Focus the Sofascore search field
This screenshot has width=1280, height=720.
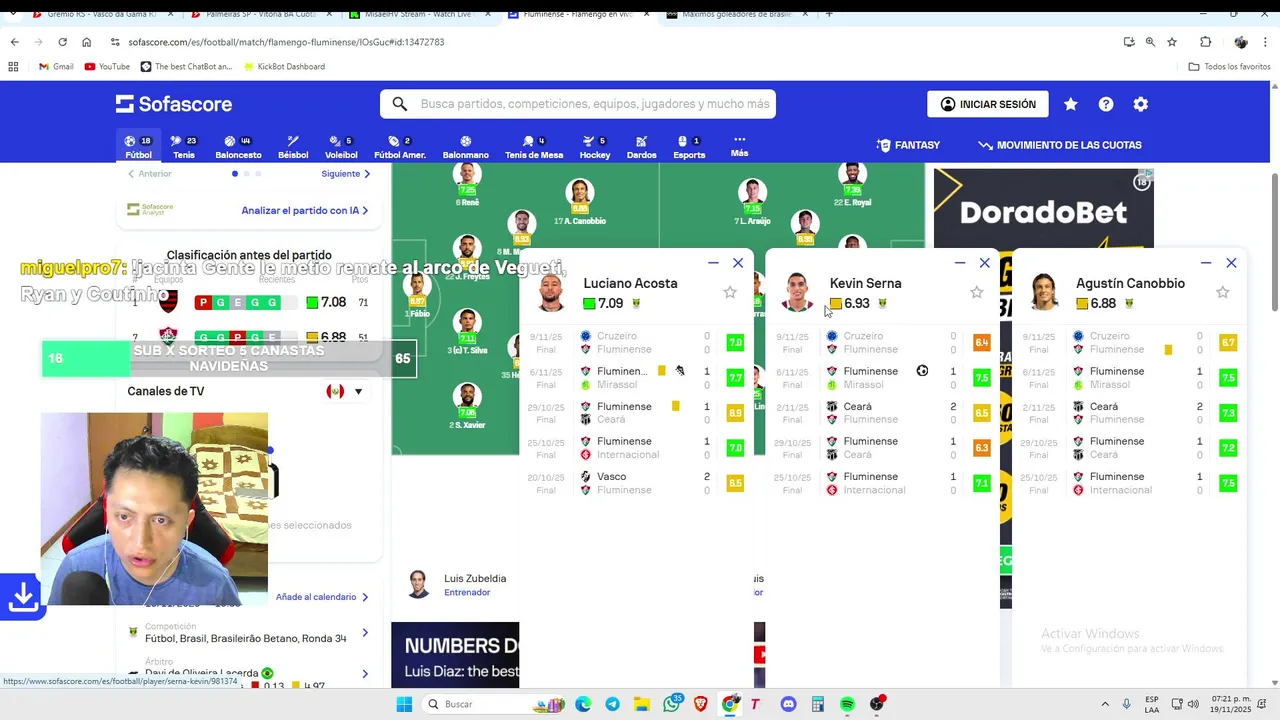point(578,104)
